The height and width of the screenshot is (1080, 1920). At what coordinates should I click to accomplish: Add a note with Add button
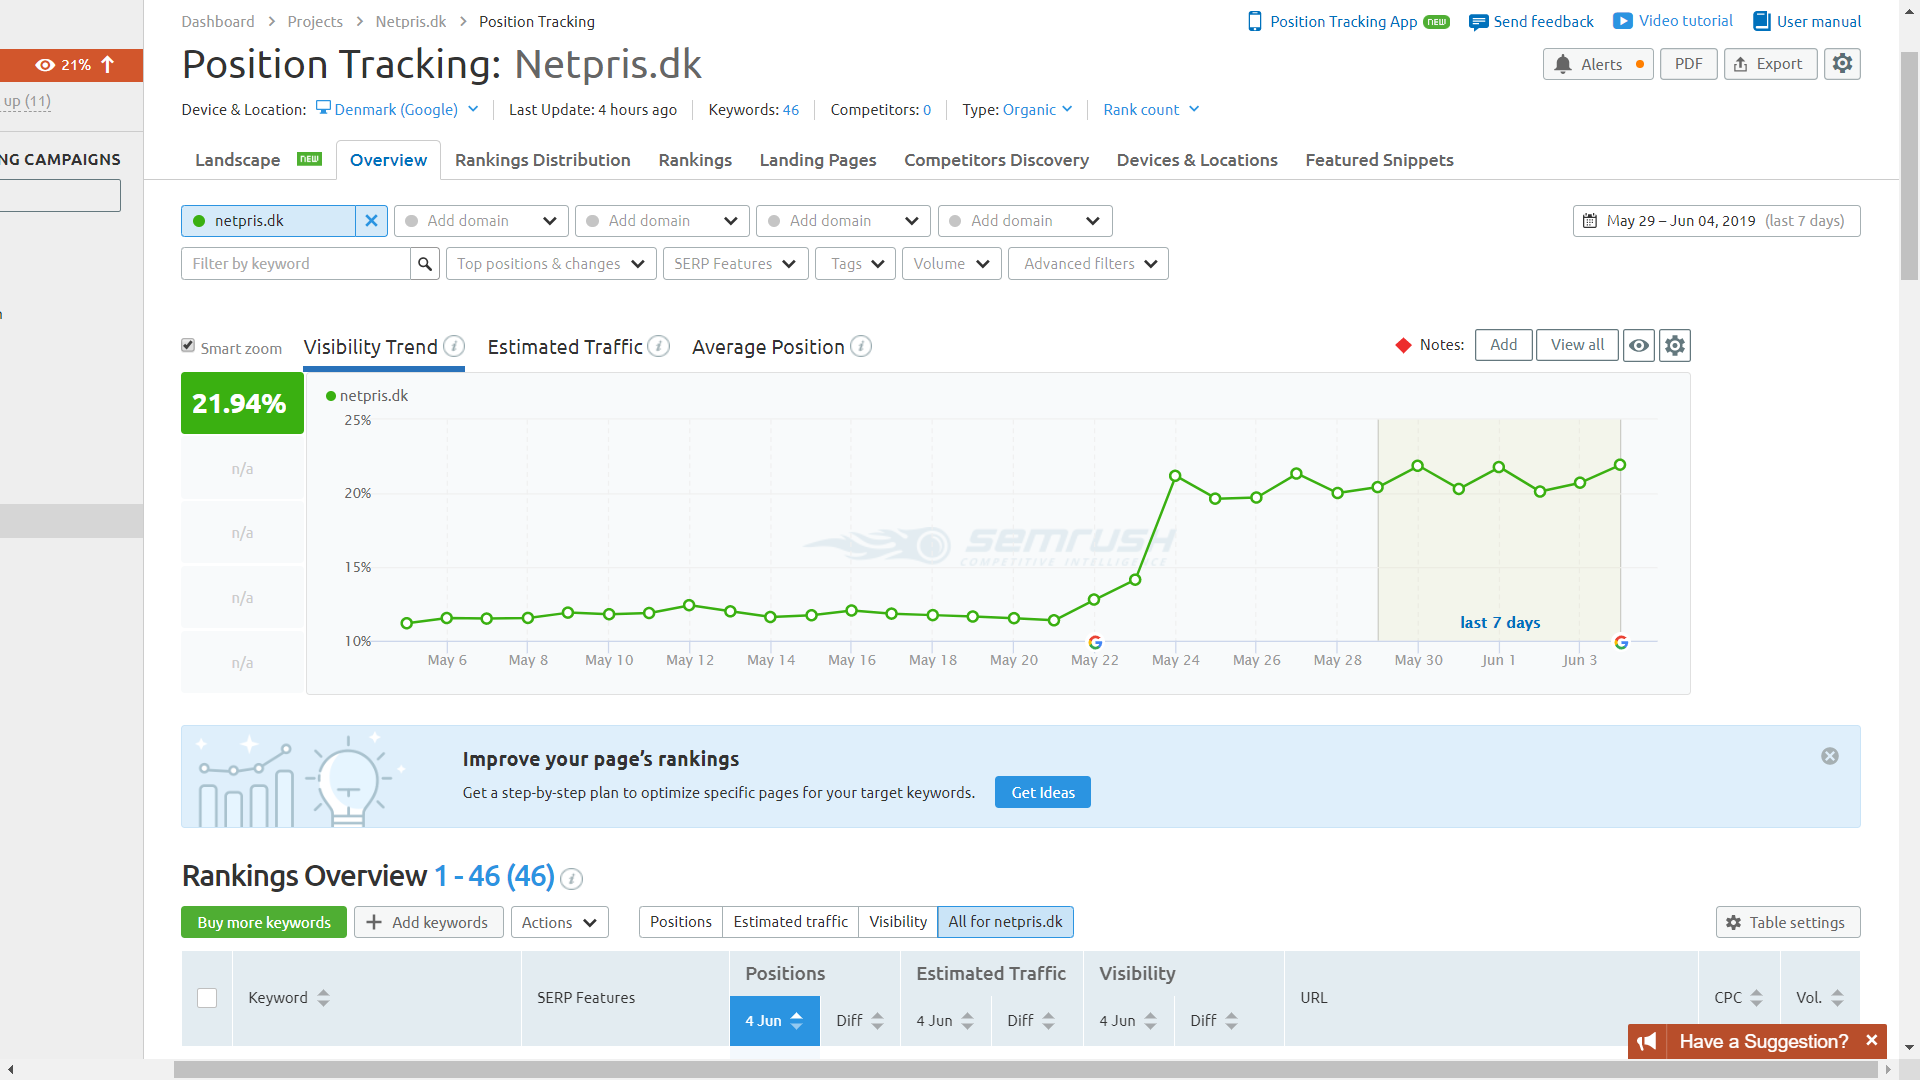[1503, 345]
